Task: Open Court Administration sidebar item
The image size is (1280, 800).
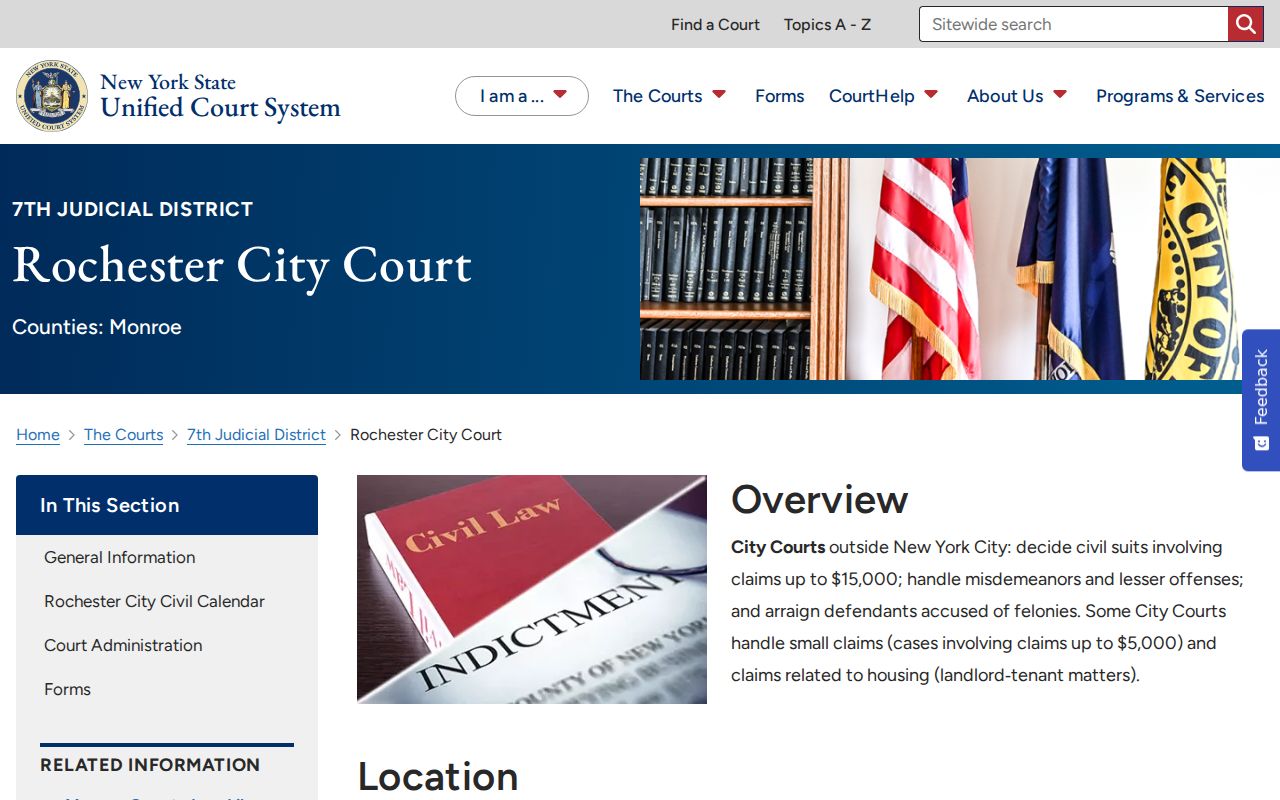Action: click(x=123, y=645)
